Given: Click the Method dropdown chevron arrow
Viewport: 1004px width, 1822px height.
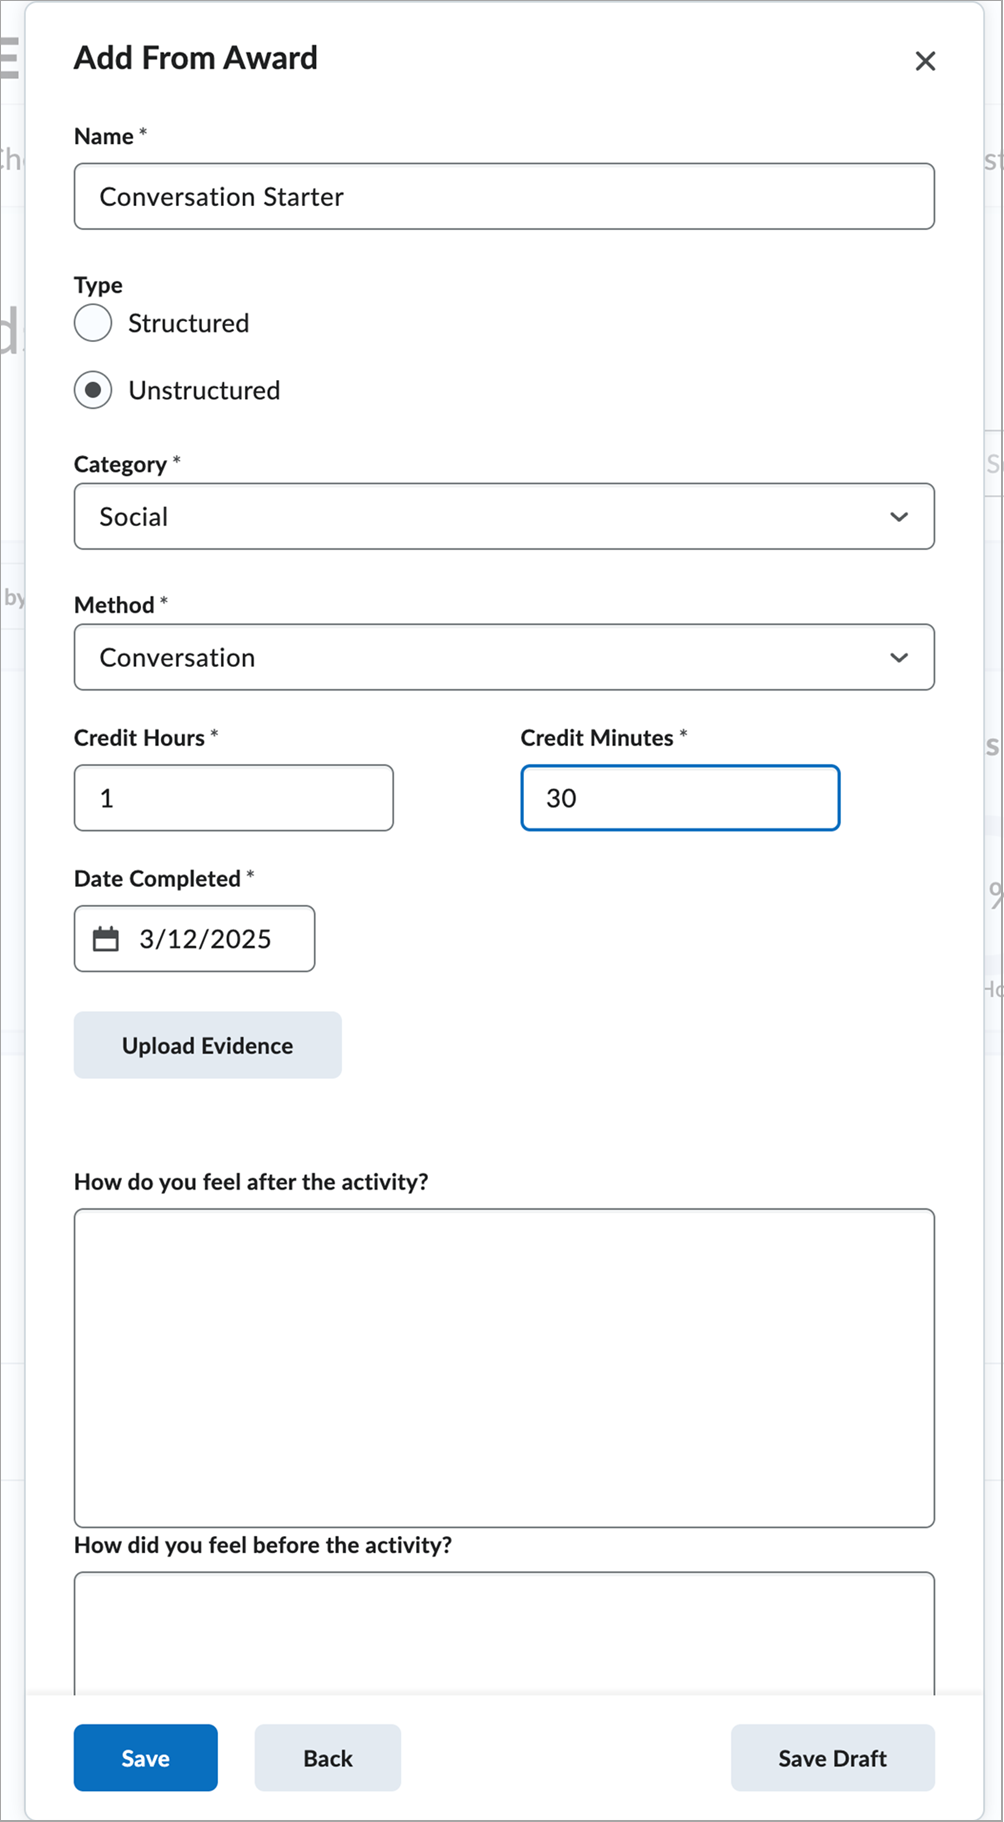Looking at the screenshot, I should pos(899,658).
